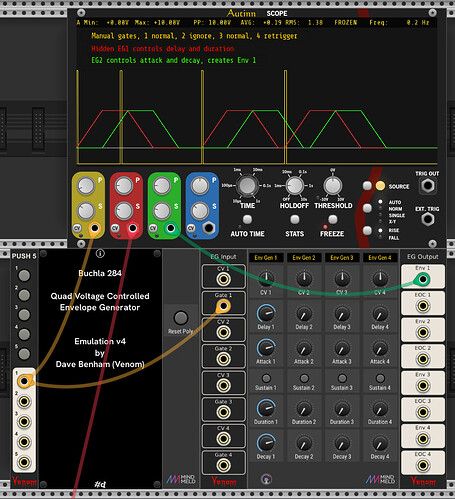The height and width of the screenshot is (499, 455).
Task: Click the scope THRESHOLD knob
Action: [x=333, y=186]
